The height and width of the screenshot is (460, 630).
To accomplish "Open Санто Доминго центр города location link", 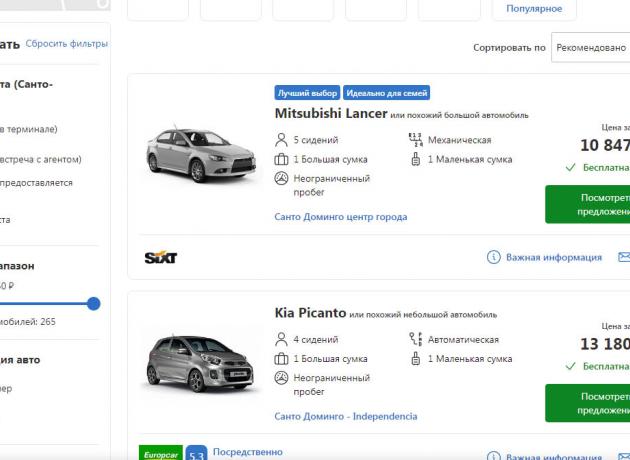I will pyautogui.click(x=341, y=217).
